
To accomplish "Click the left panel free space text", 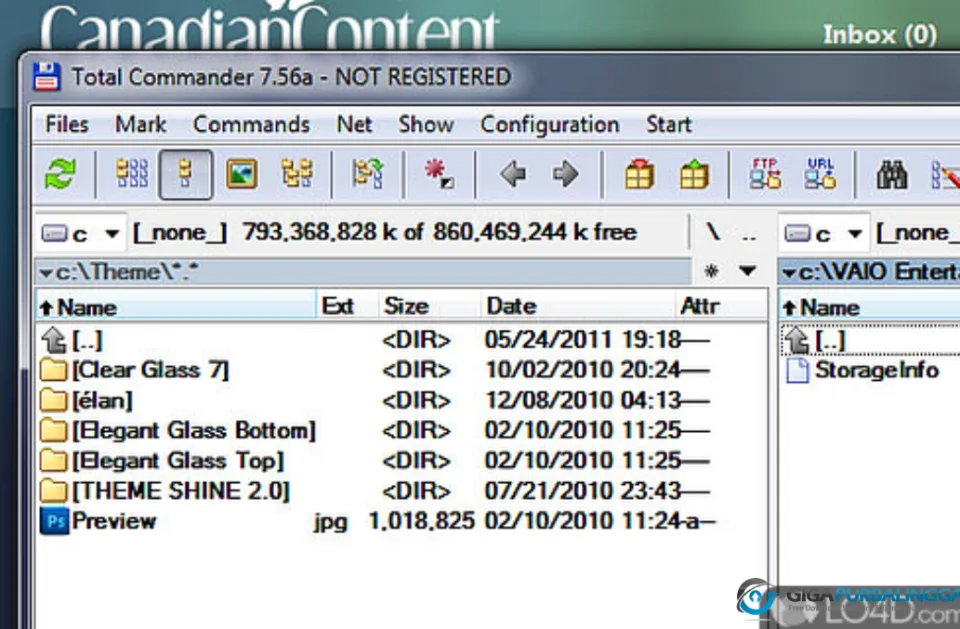I will coord(440,232).
